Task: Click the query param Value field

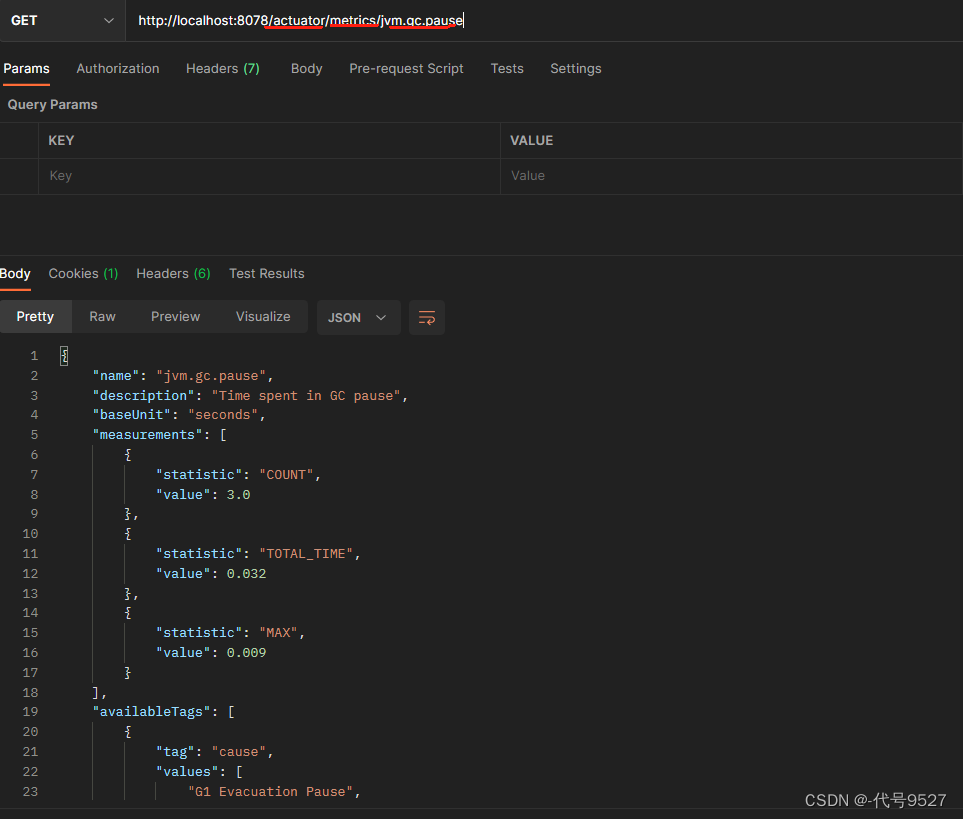Action: tap(730, 176)
